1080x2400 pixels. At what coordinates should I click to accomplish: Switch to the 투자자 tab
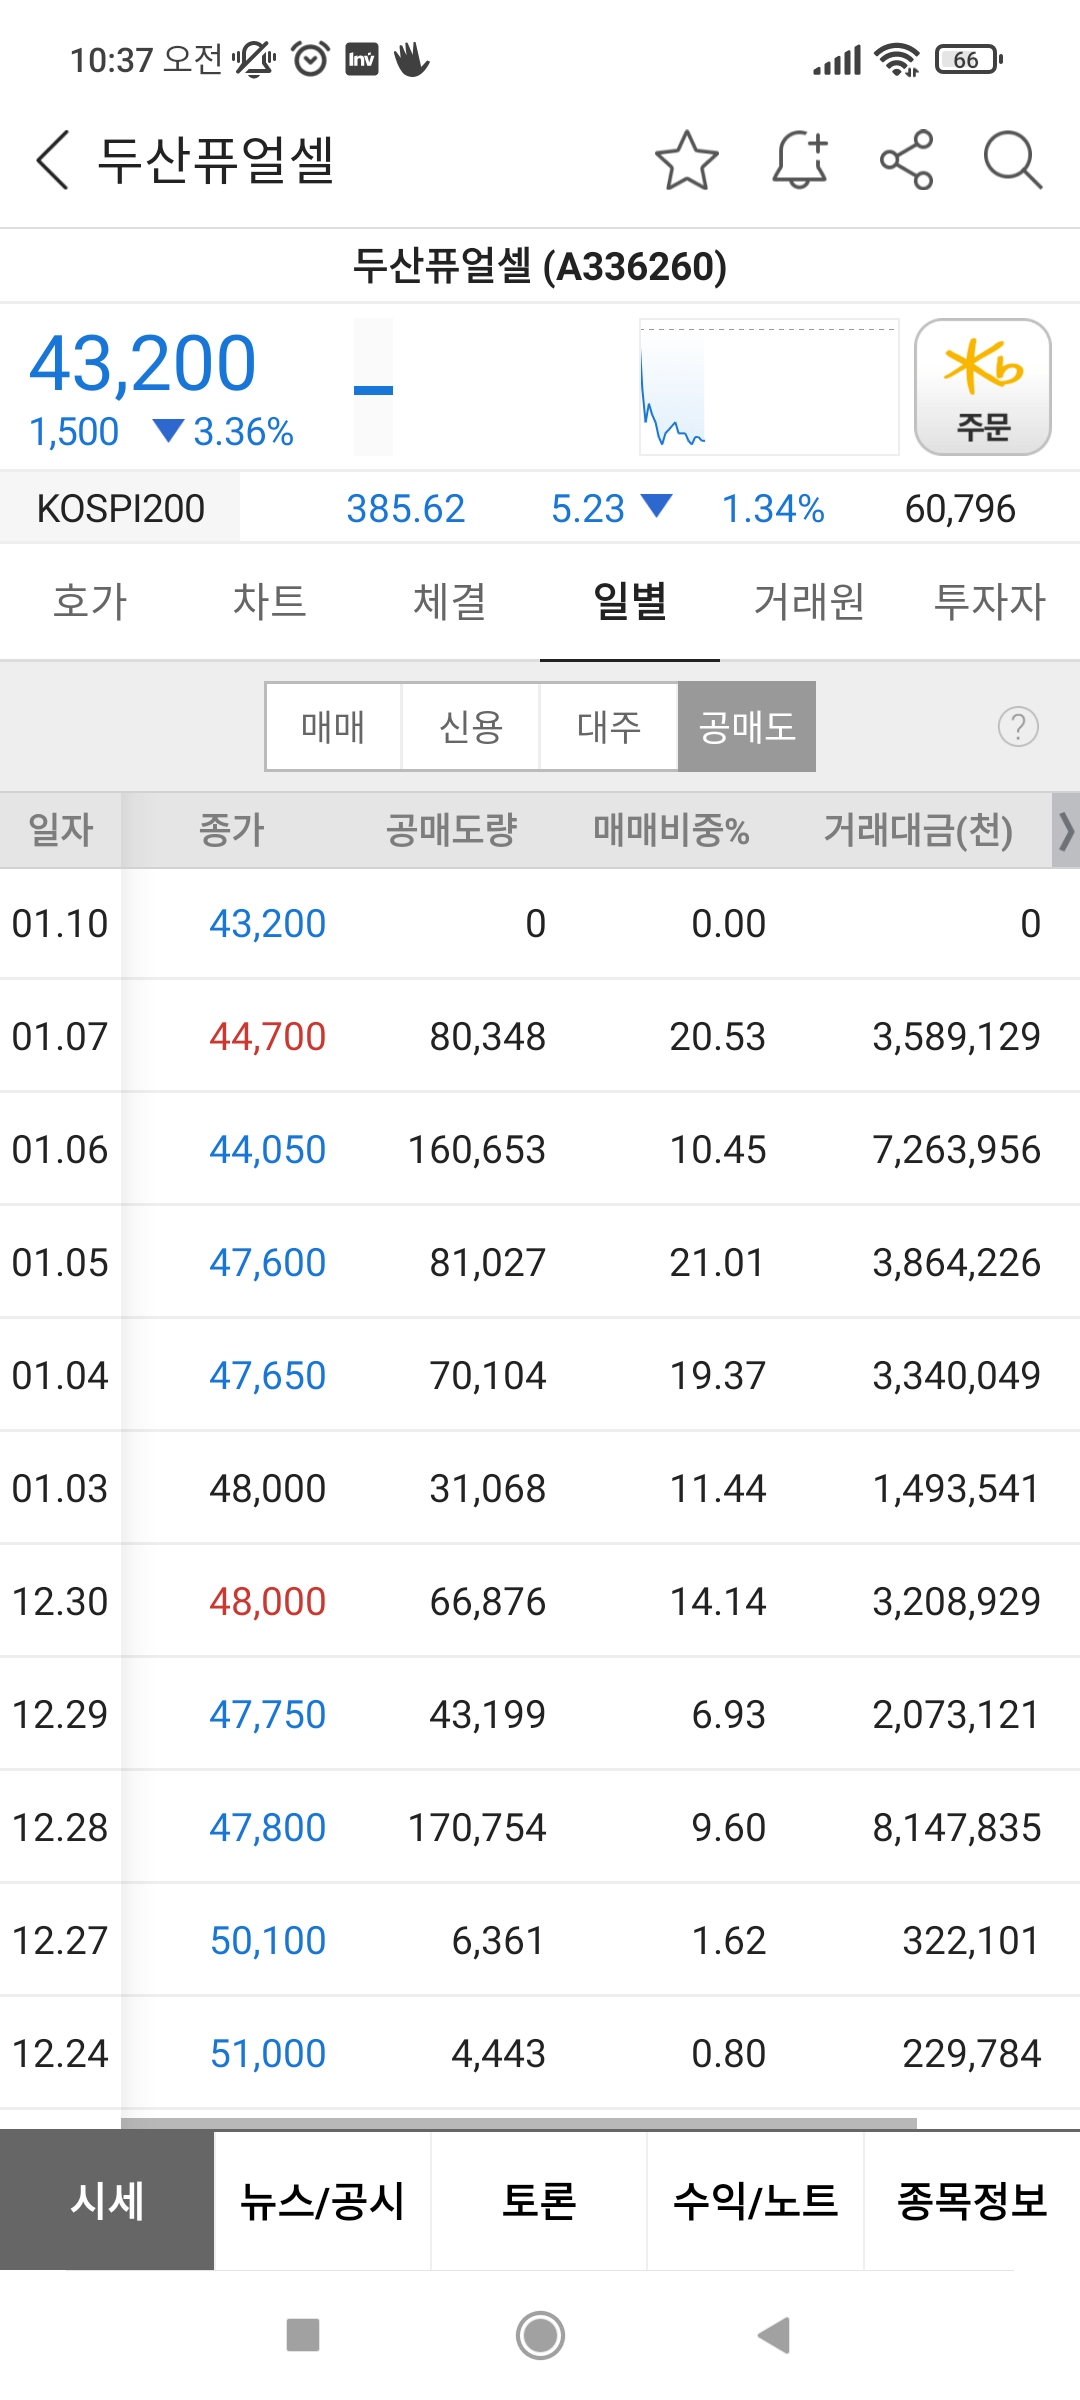tap(990, 602)
